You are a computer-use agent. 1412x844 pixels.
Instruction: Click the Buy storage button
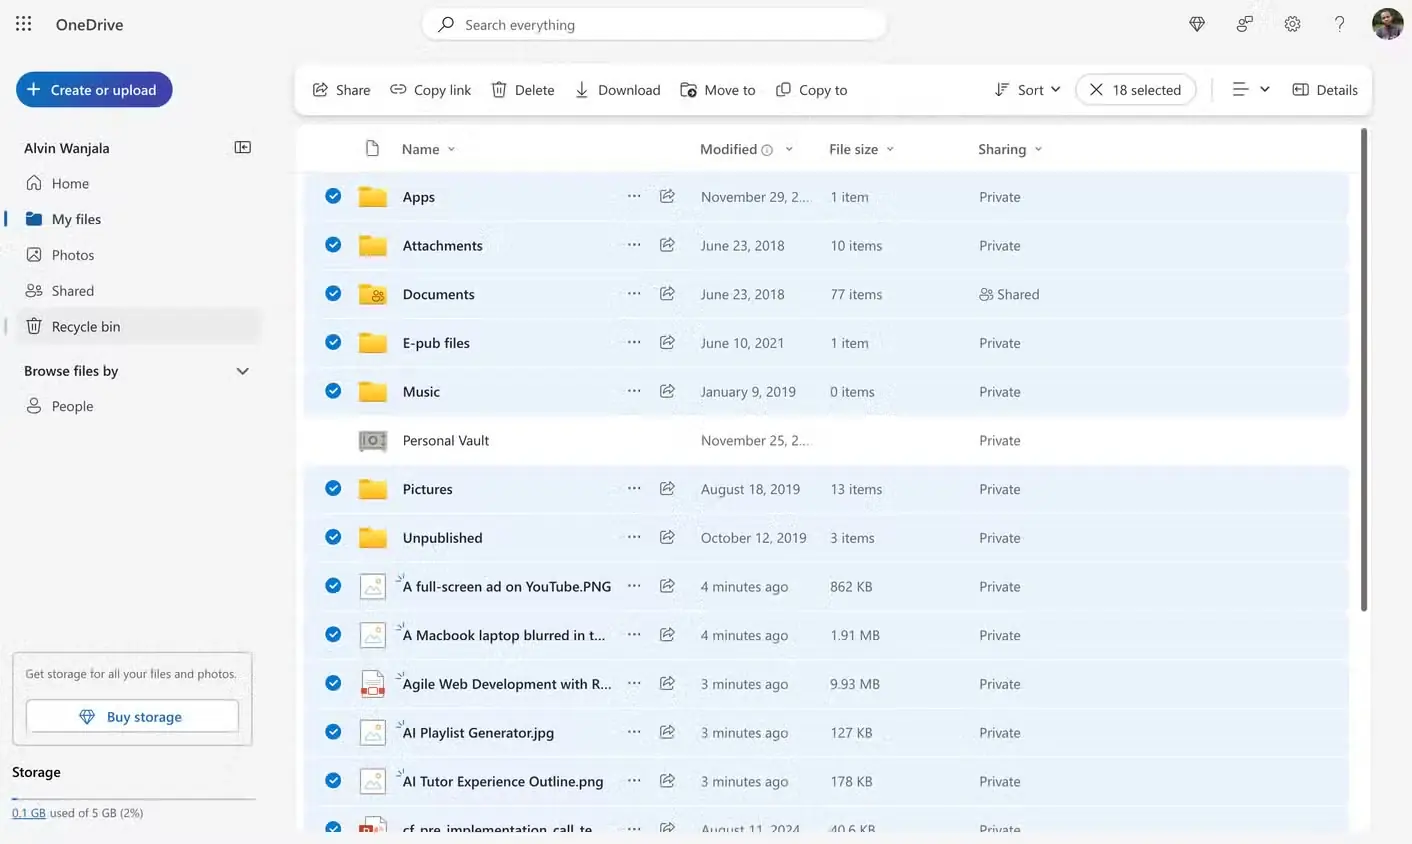point(132,716)
